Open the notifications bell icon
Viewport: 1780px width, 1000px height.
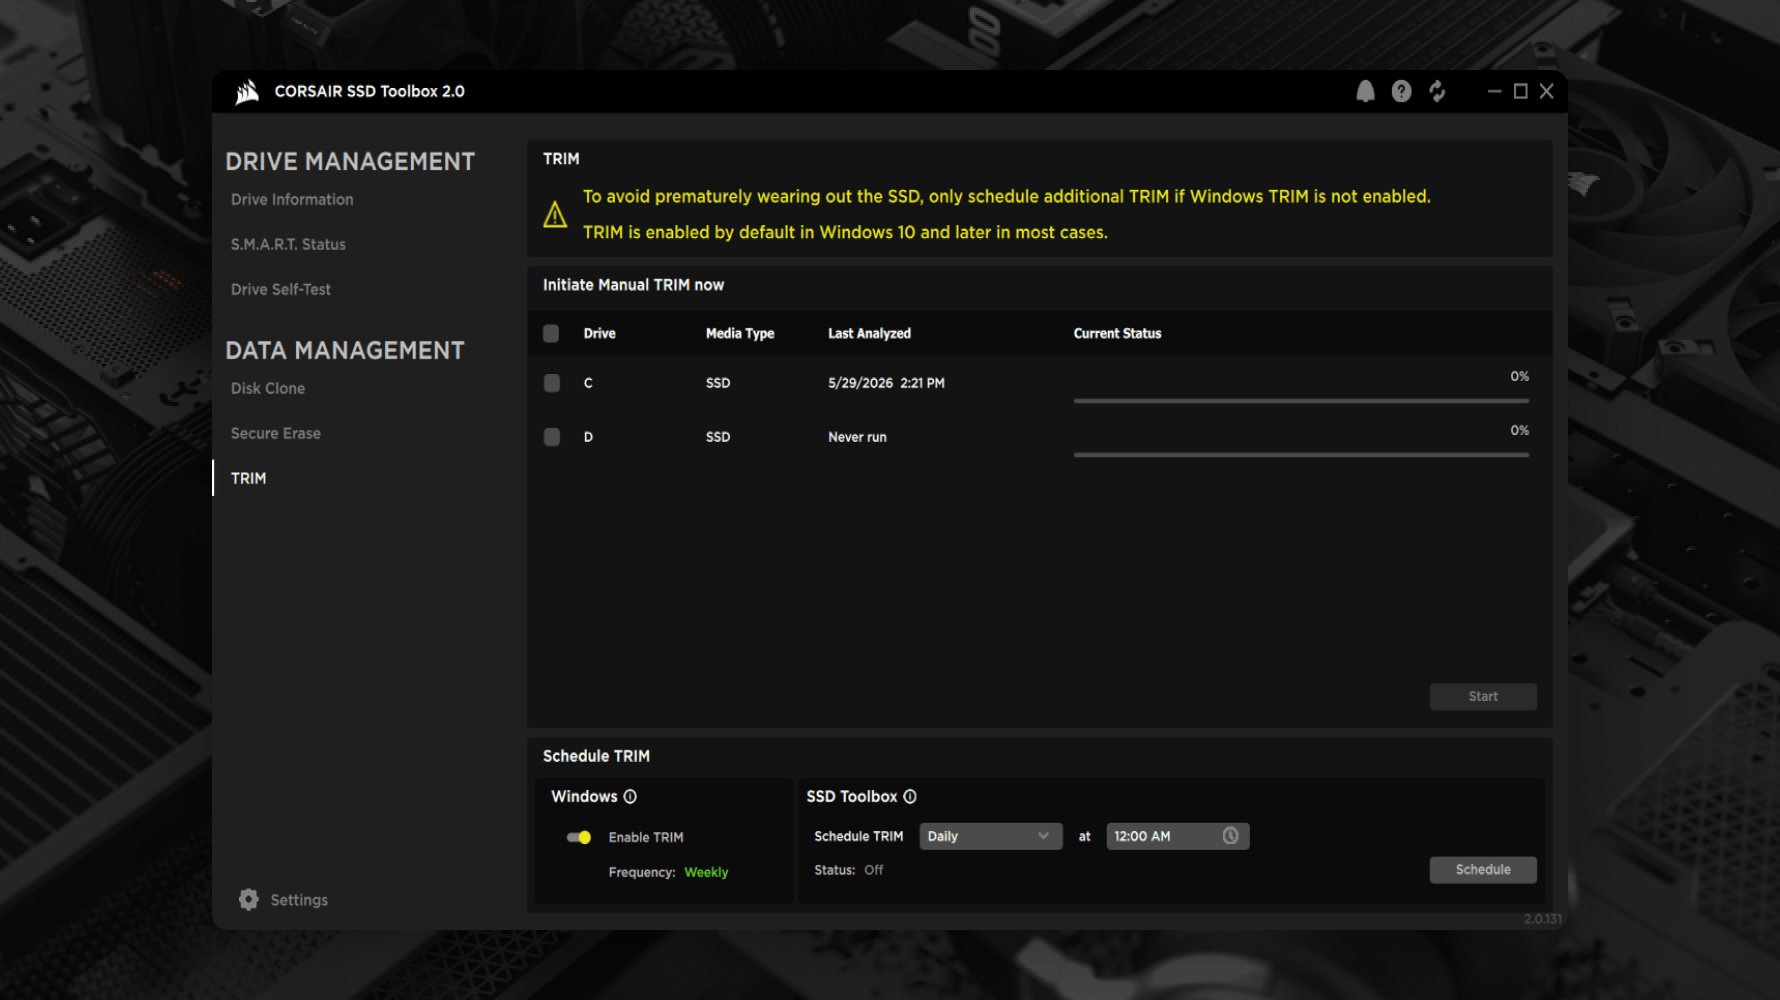(x=1365, y=91)
